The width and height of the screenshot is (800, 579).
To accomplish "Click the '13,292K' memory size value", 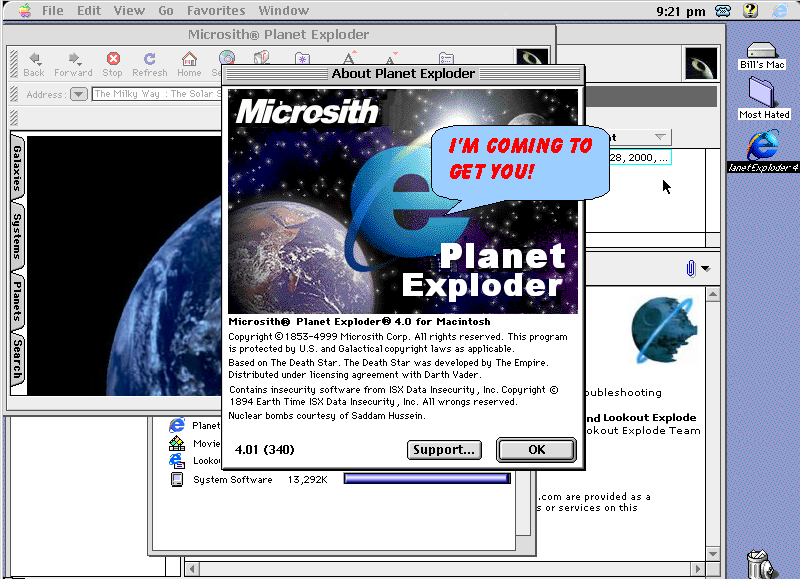I will click(x=308, y=480).
